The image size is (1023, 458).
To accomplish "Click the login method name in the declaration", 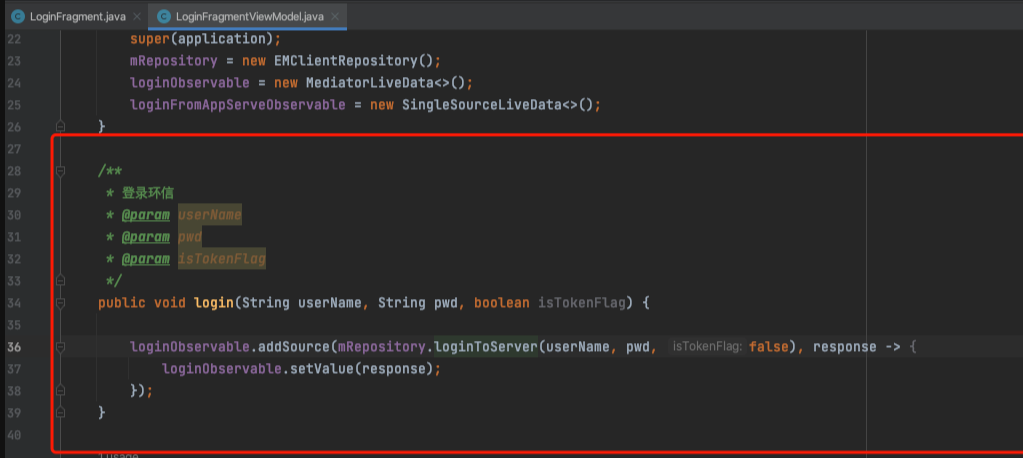I will (x=214, y=303).
